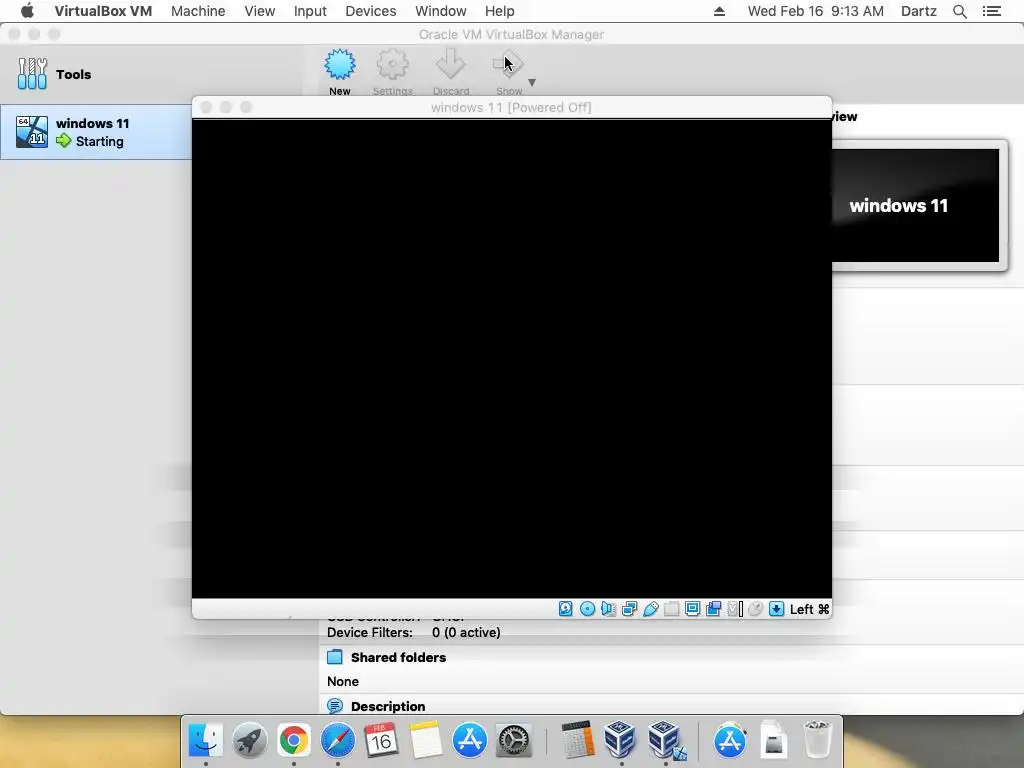Open the dropdown arrow next to Show
Viewport: 1024px width, 768px height.
point(532,82)
